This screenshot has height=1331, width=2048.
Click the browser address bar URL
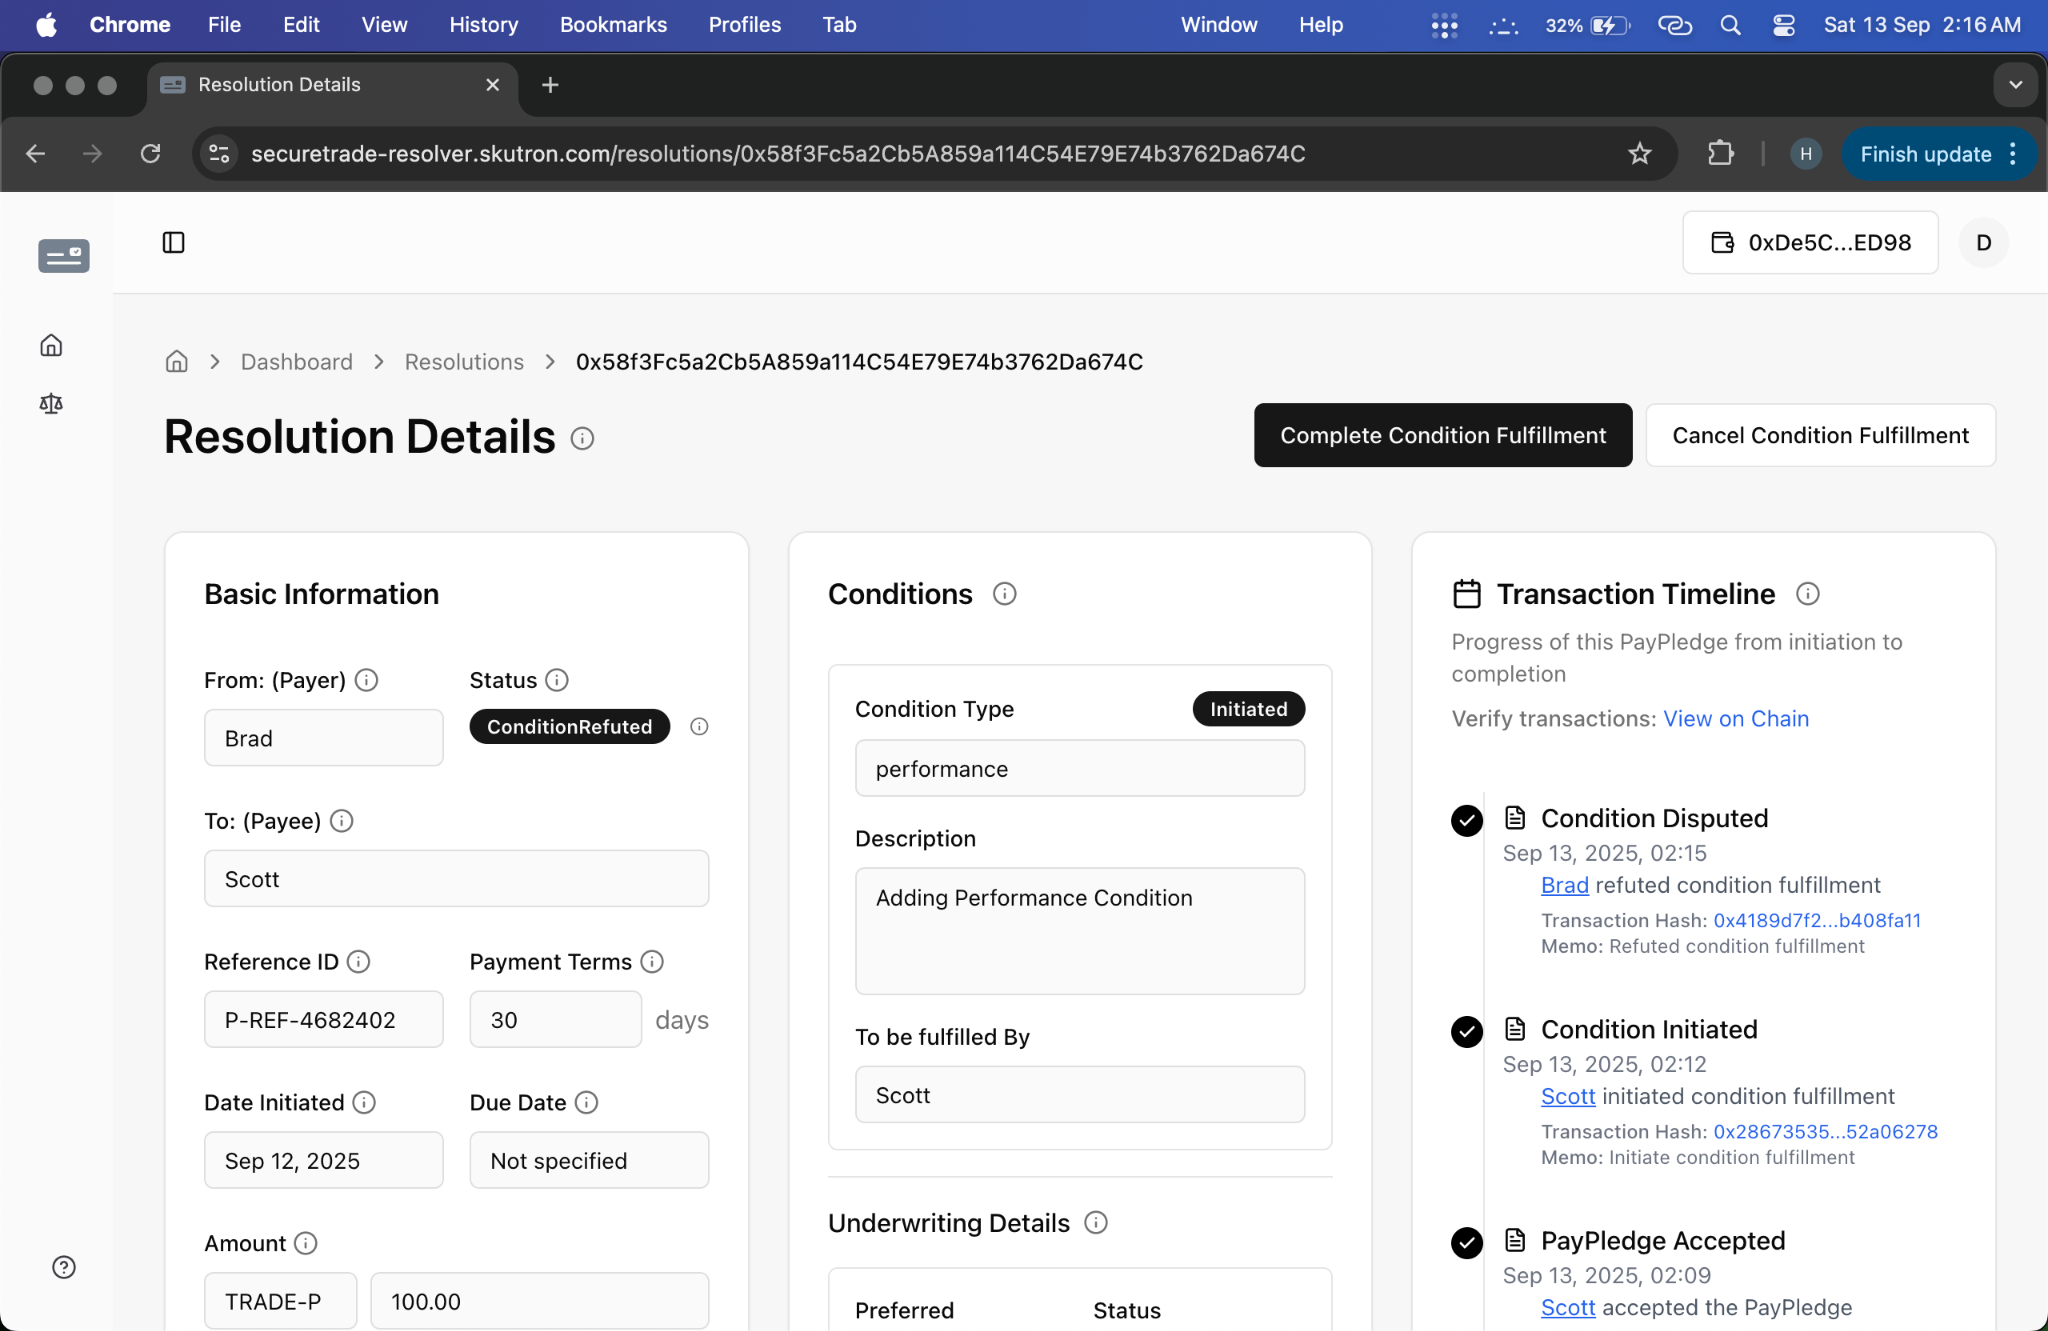coord(778,154)
